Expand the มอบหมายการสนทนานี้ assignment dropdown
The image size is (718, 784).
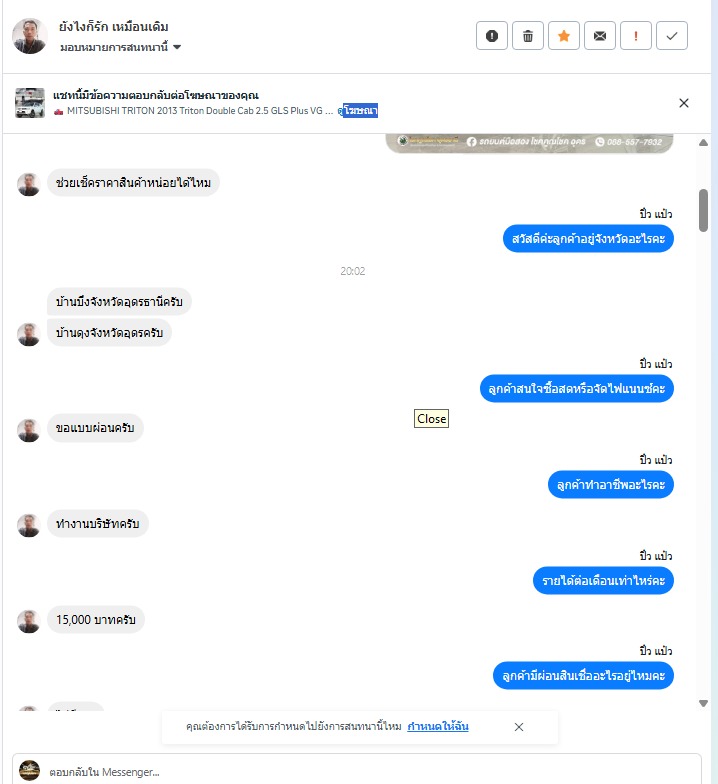[120, 47]
